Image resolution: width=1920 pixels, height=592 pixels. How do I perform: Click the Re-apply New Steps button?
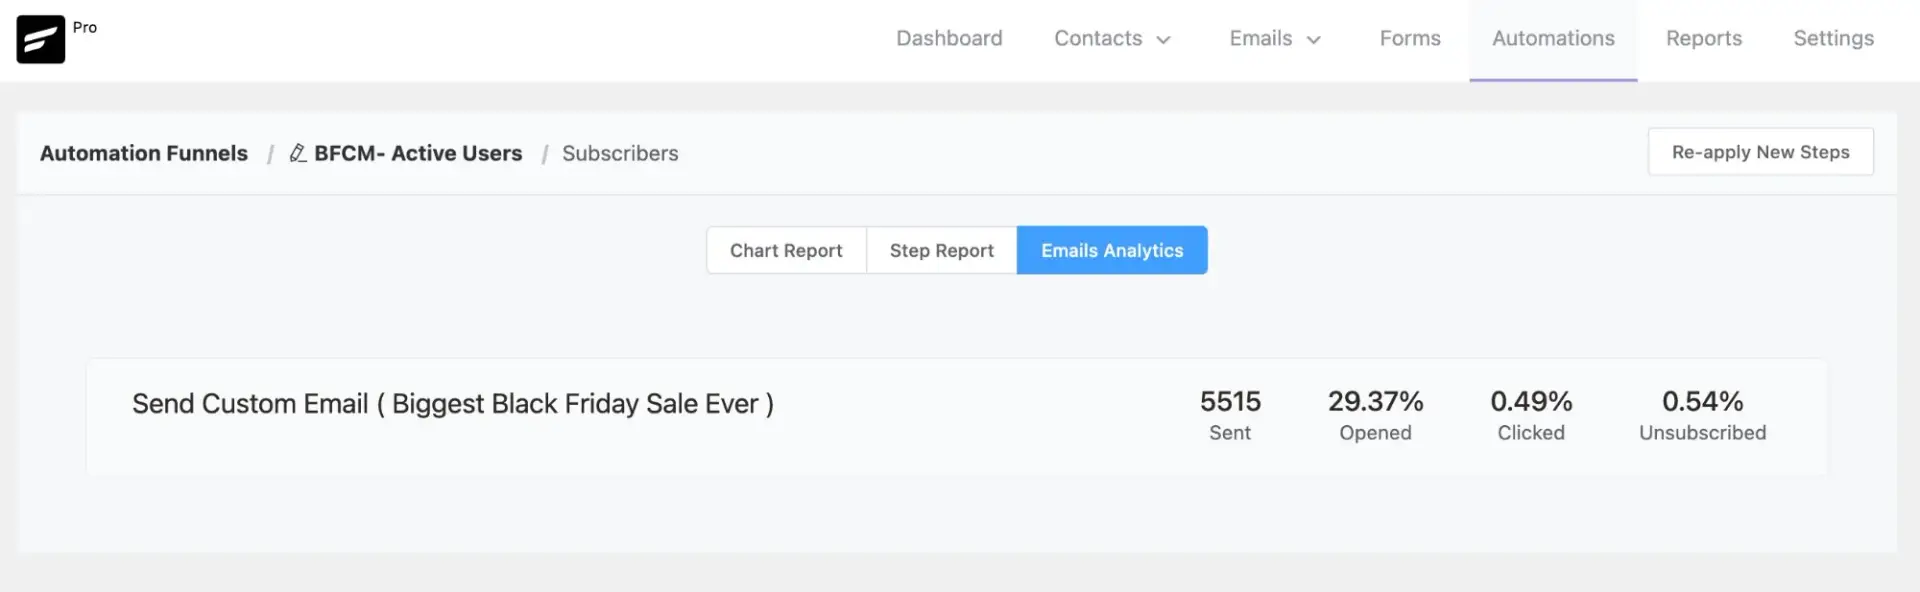tap(1760, 152)
